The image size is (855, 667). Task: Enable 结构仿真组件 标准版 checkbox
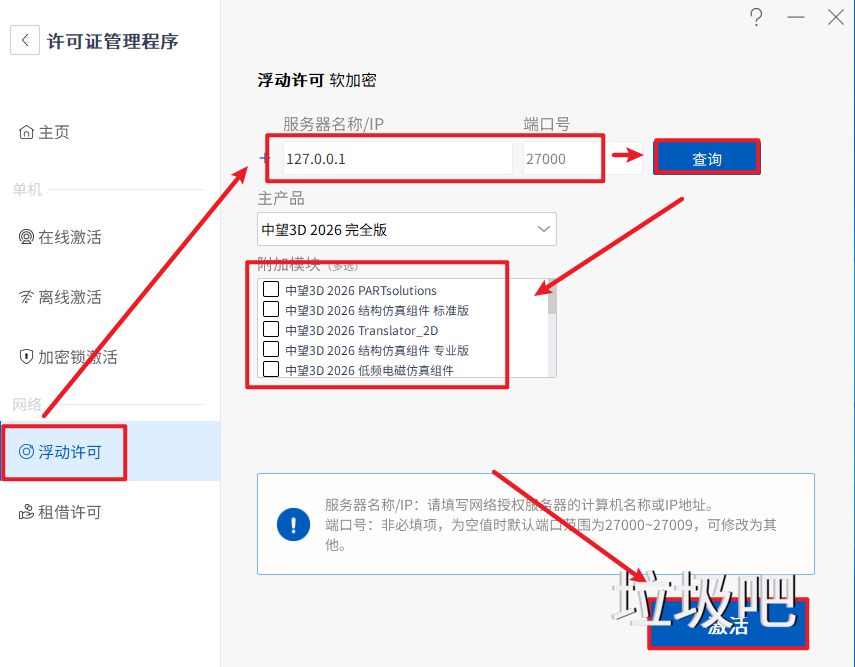coord(270,310)
